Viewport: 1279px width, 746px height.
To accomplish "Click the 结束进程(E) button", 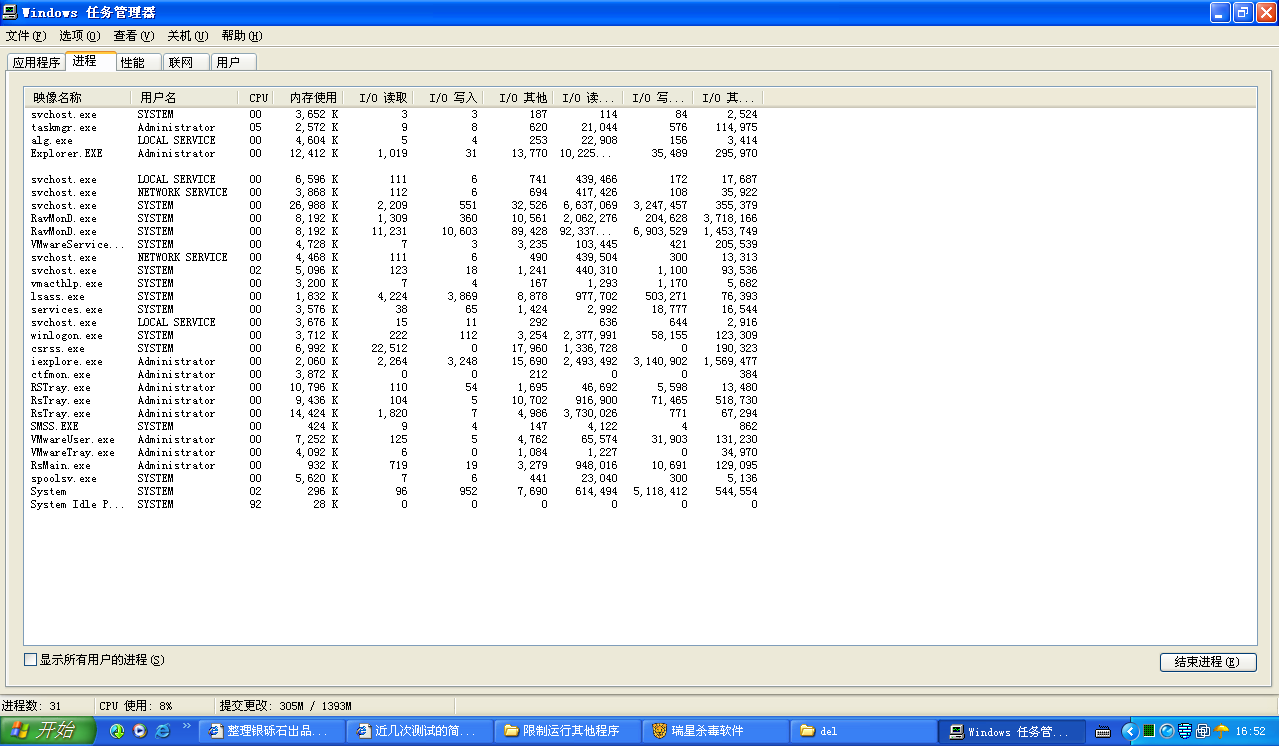I will click(1208, 662).
